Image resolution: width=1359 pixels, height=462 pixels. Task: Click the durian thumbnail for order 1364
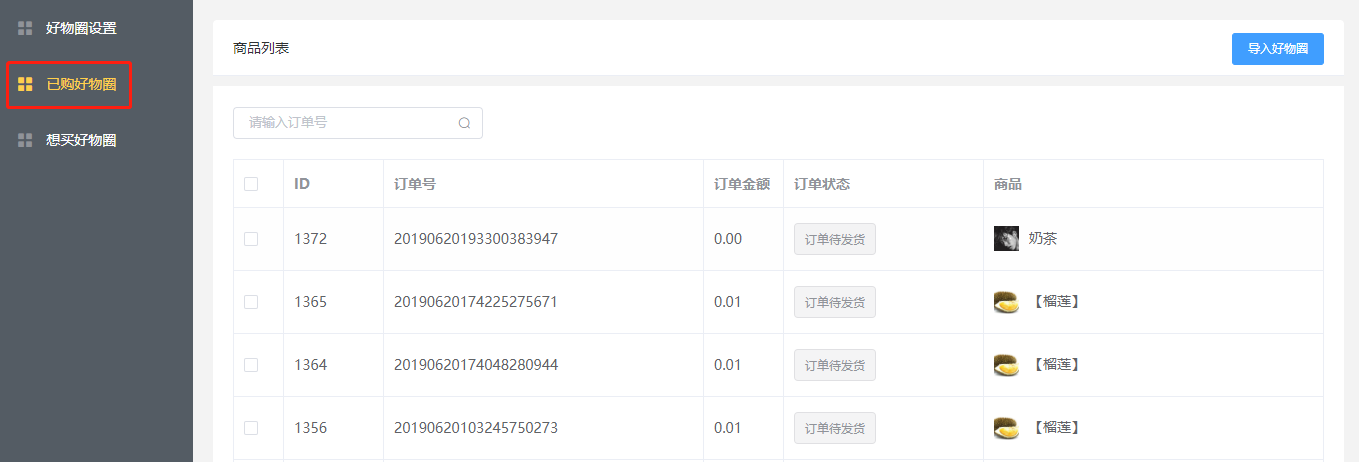1006,365
